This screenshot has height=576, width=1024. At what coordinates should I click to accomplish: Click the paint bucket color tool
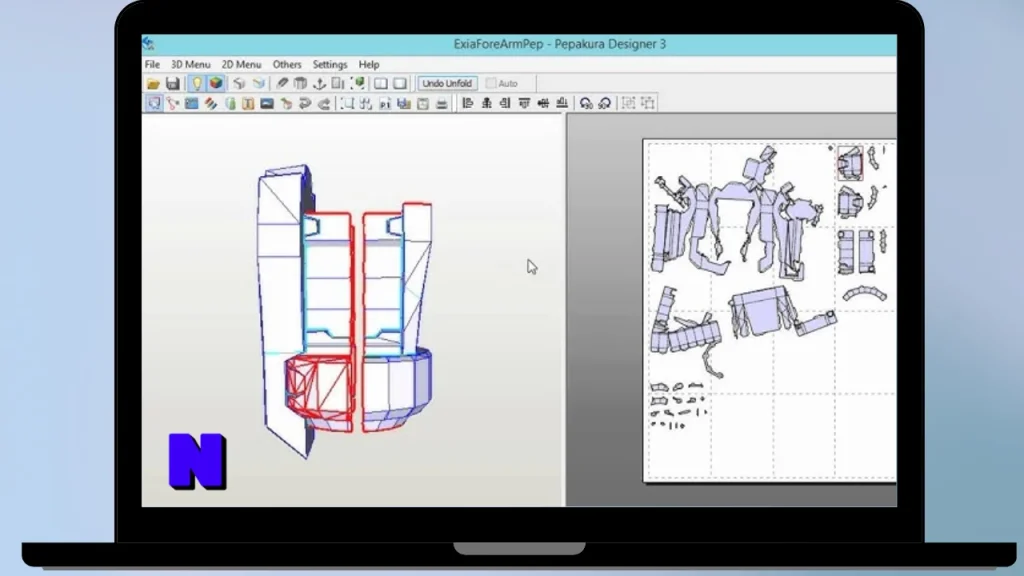(286, 103)
